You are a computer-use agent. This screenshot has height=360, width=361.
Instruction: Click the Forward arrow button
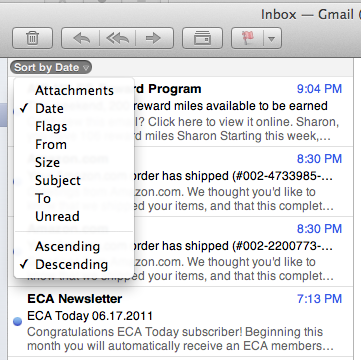point(154,38)
